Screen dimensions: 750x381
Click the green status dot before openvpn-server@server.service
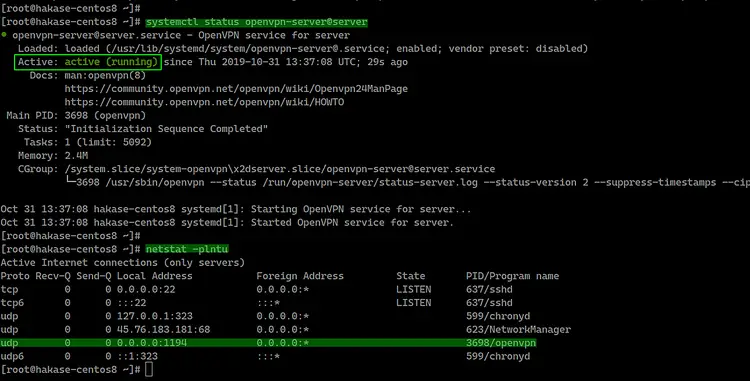[x=4, y=34]
